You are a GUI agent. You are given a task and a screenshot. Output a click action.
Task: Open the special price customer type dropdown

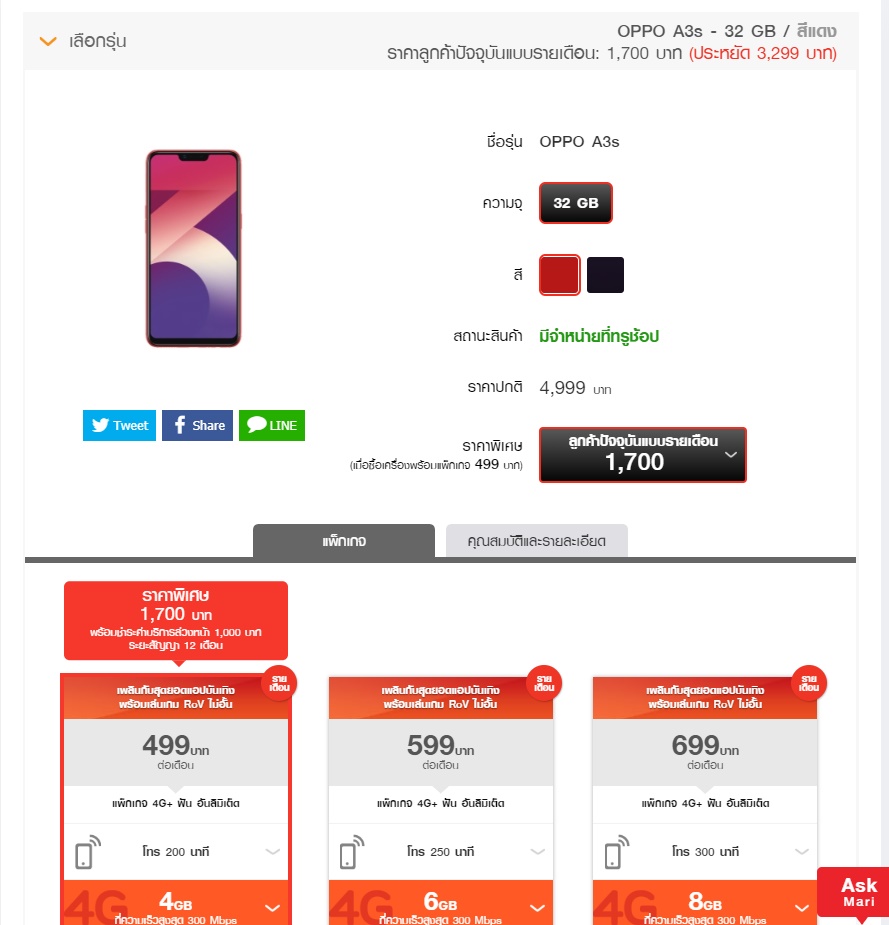[642, 455]
